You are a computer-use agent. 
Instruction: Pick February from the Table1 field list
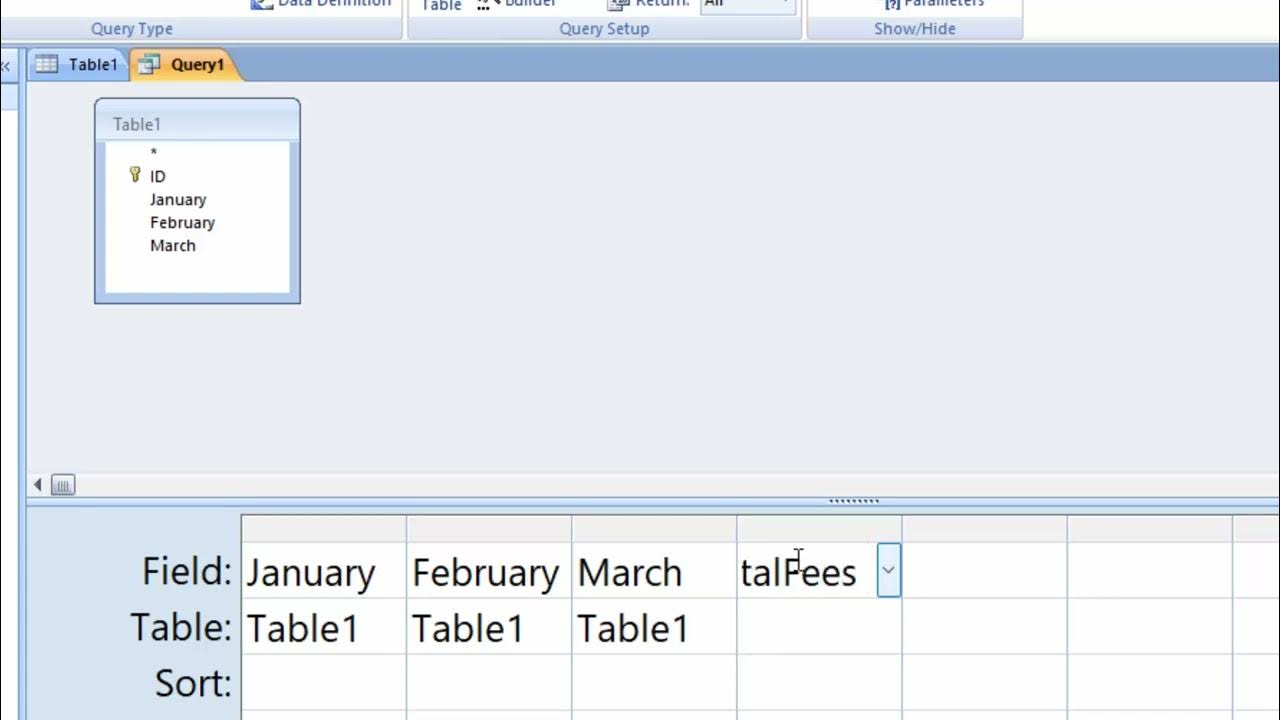click(182, 223)
